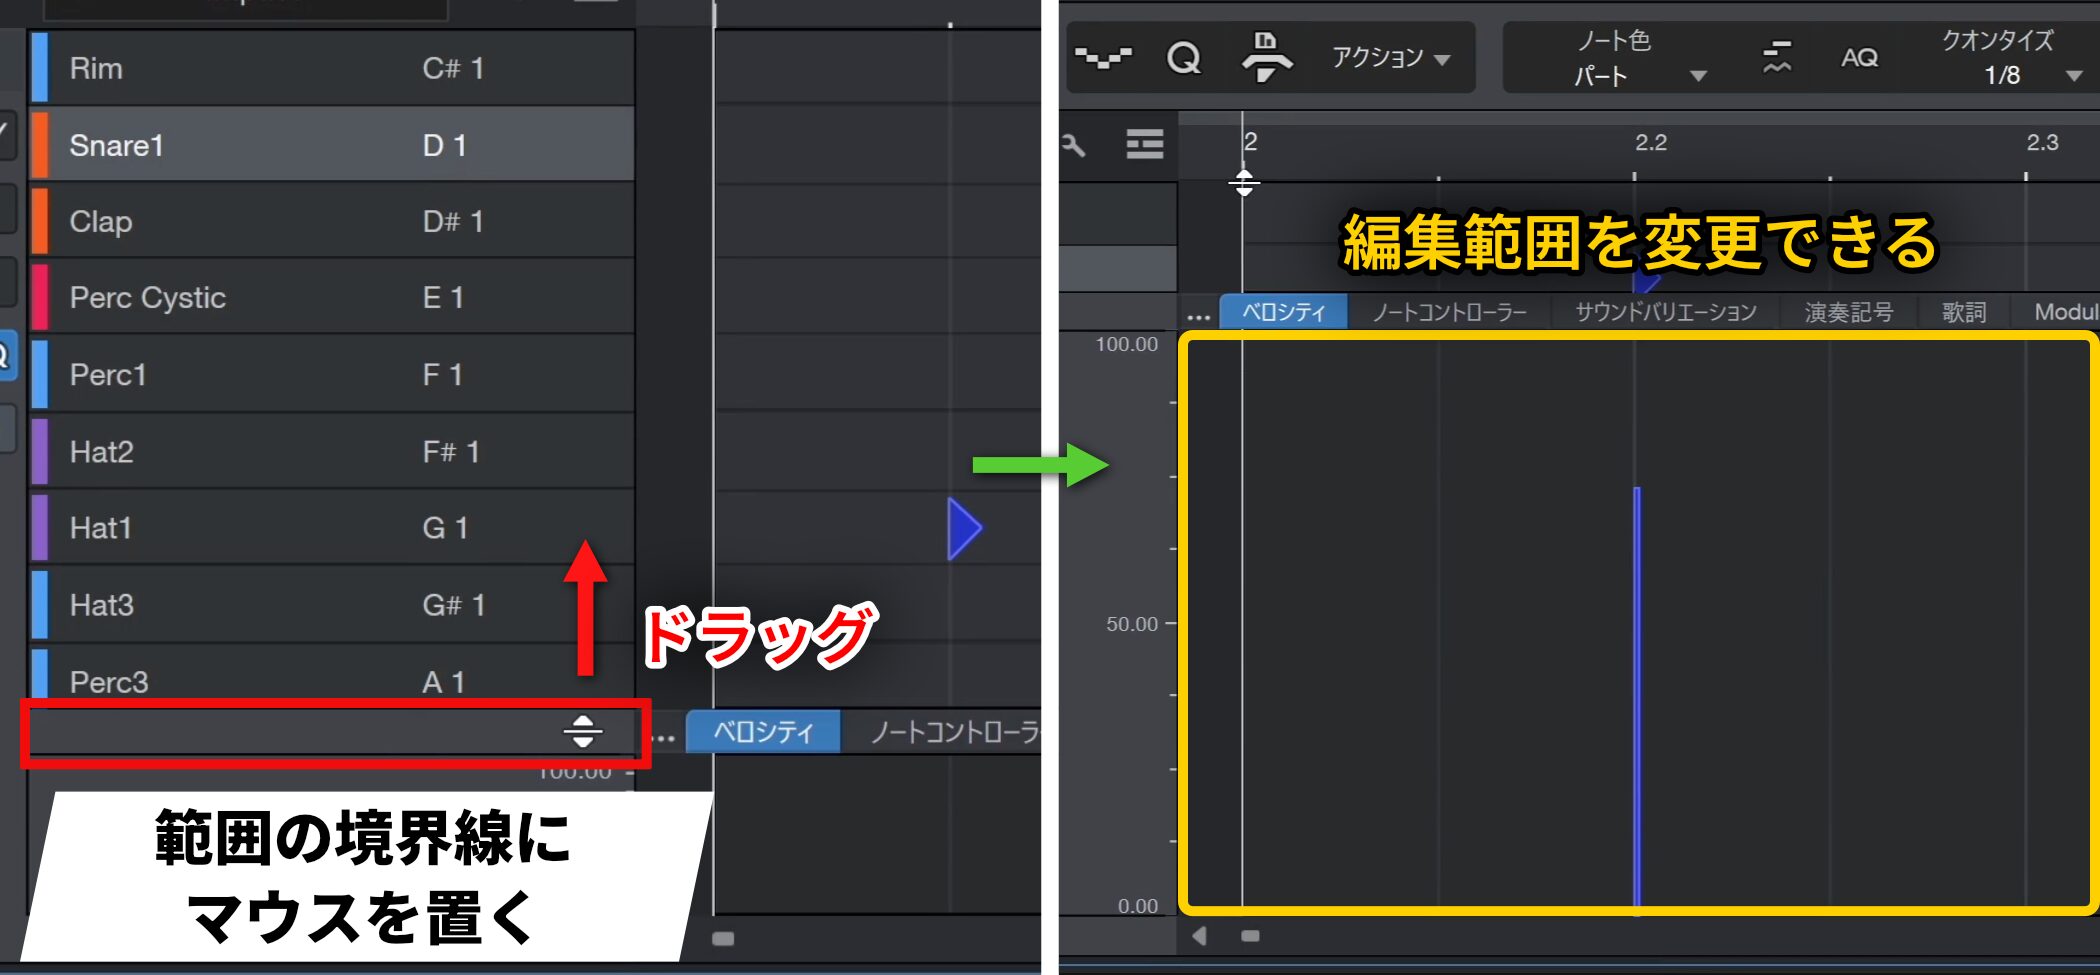Click the blue velocity bar in the lane
The image size is (2100, 975).
click(x=1637, y=700)
